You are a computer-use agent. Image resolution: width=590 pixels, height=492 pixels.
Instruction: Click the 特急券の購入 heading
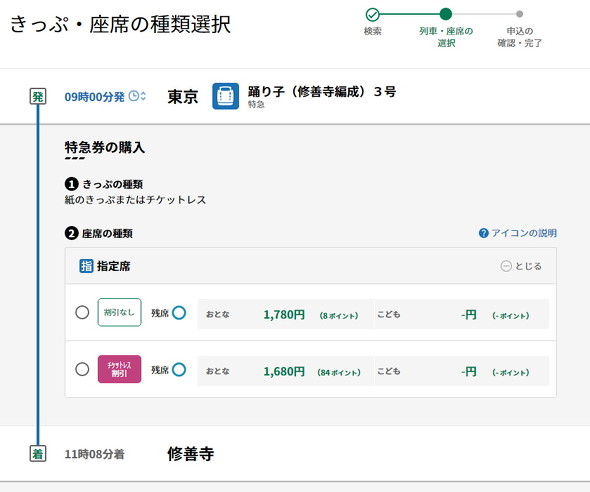(105, 147)
